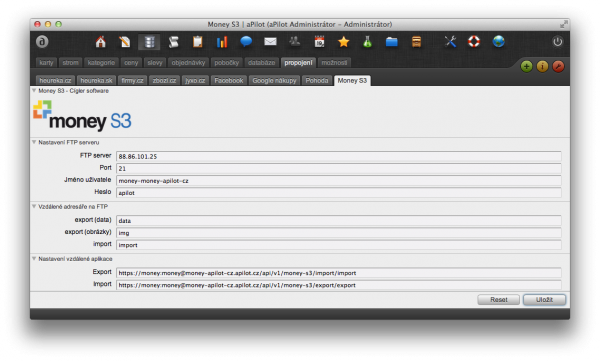Image resolution: width=600 pixels, height=361 pixels.
Task: Open the mail envelope icon
Action: 271,41
